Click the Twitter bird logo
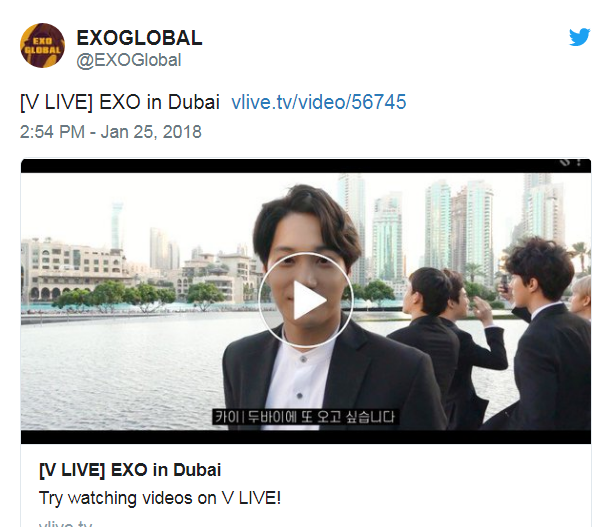The image size is (613, 527). click(x=579, y=37)
